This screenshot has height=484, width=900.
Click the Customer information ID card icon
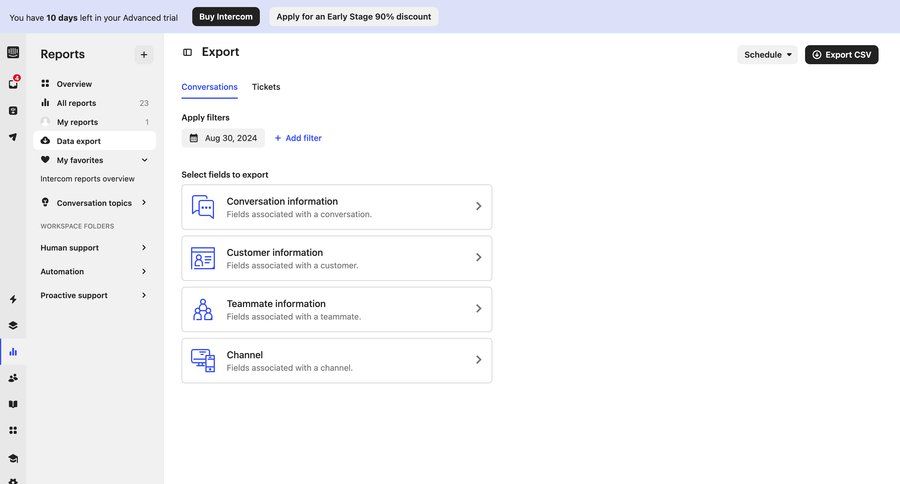203,258
